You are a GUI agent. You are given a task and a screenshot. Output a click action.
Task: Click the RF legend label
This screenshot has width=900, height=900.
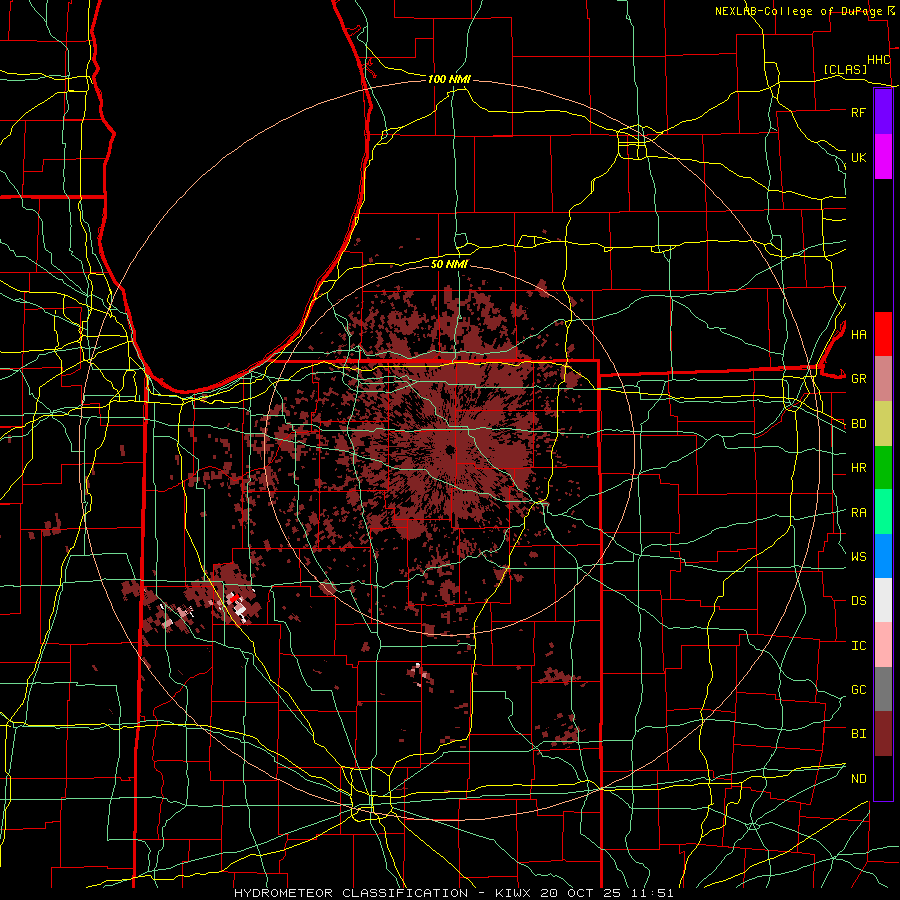point(858,112)
